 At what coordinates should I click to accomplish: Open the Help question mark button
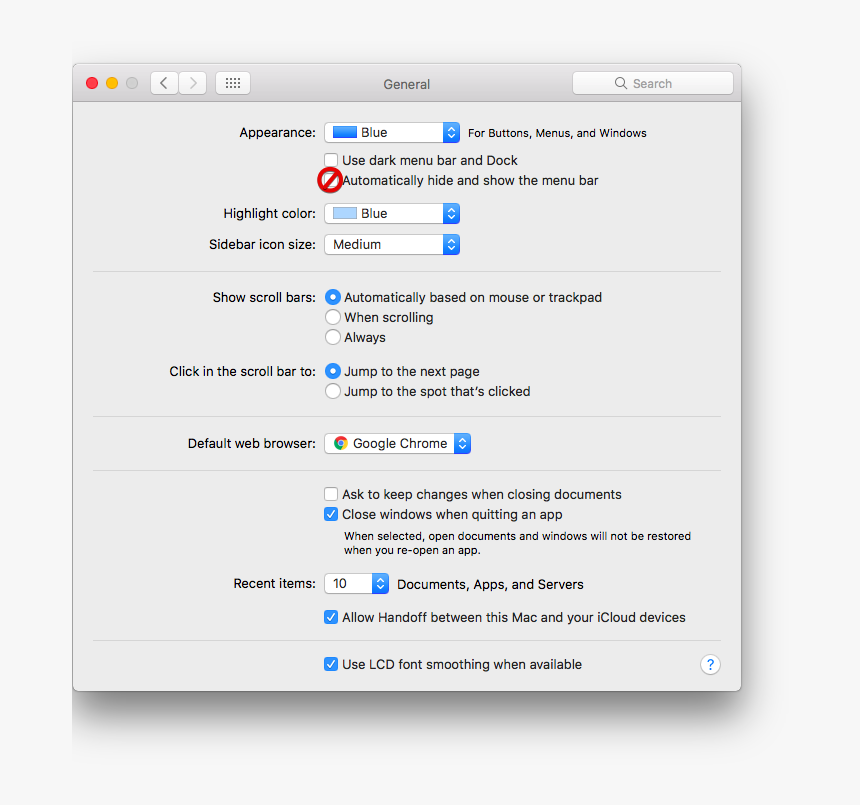(x=710, y=664)
